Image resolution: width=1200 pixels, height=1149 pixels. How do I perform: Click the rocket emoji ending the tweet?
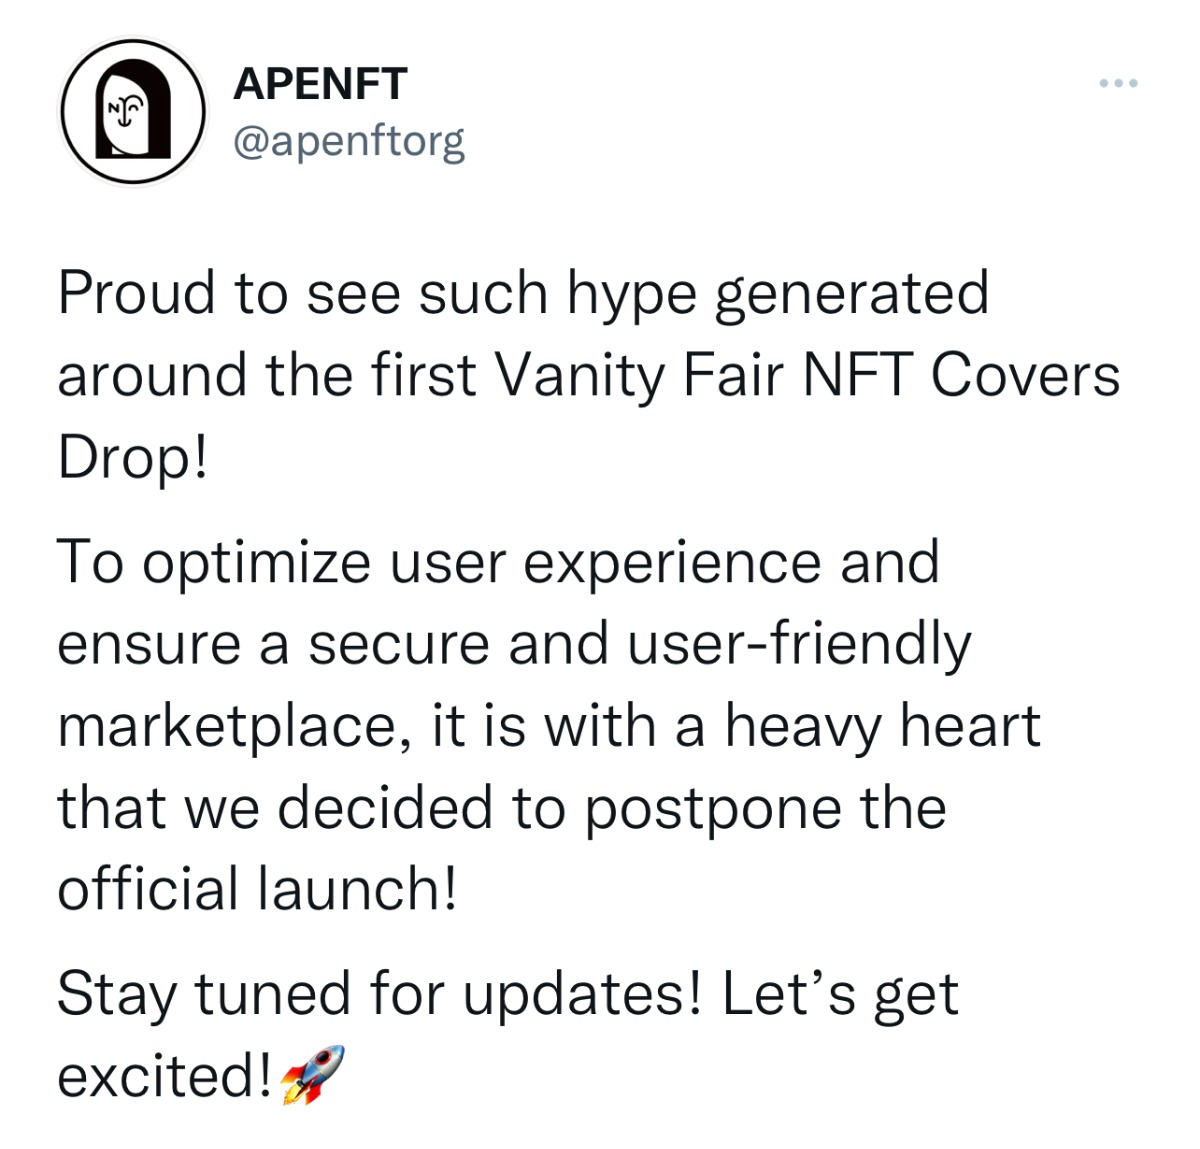point(312,1073)
